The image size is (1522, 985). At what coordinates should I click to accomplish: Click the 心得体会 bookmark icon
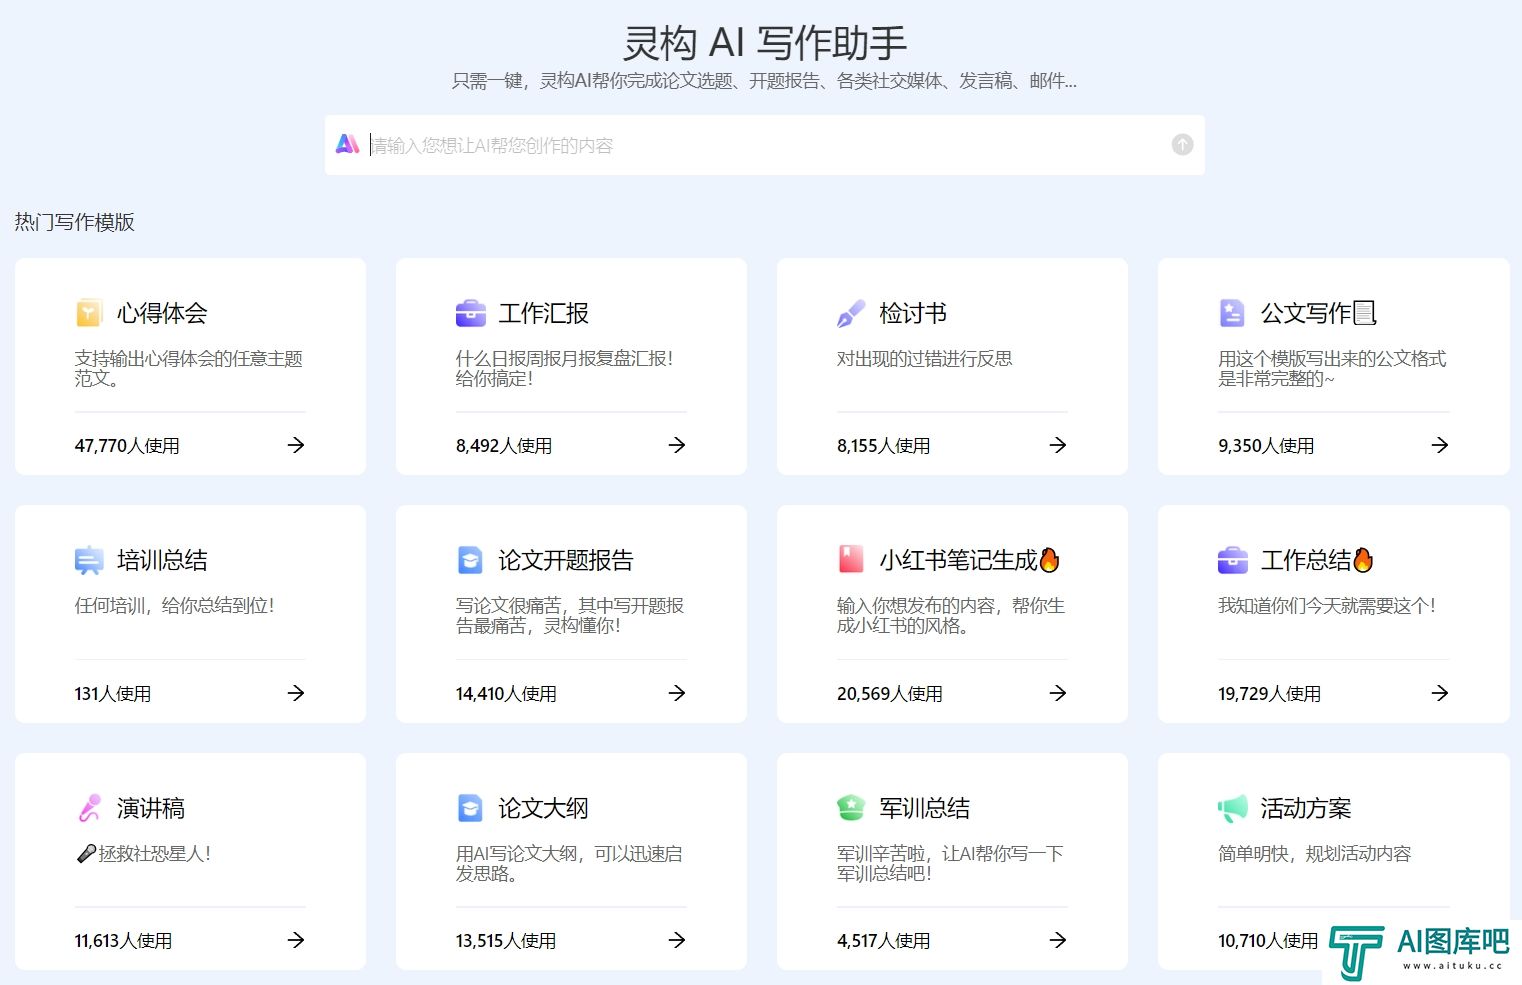89,313
